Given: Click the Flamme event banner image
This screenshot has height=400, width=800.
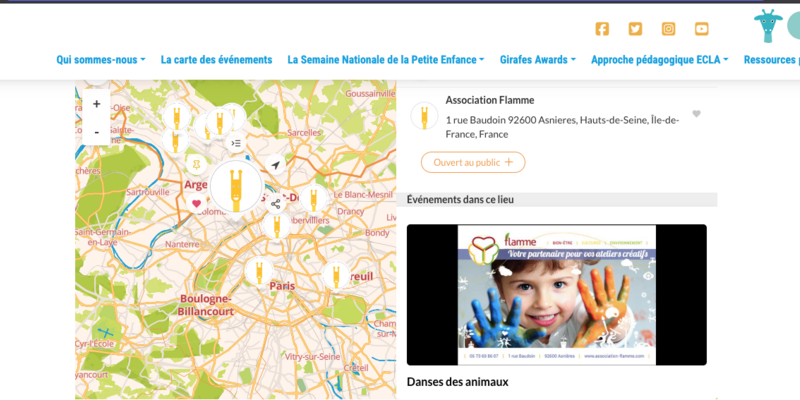Looking at the screenshot, I should 556,294.
